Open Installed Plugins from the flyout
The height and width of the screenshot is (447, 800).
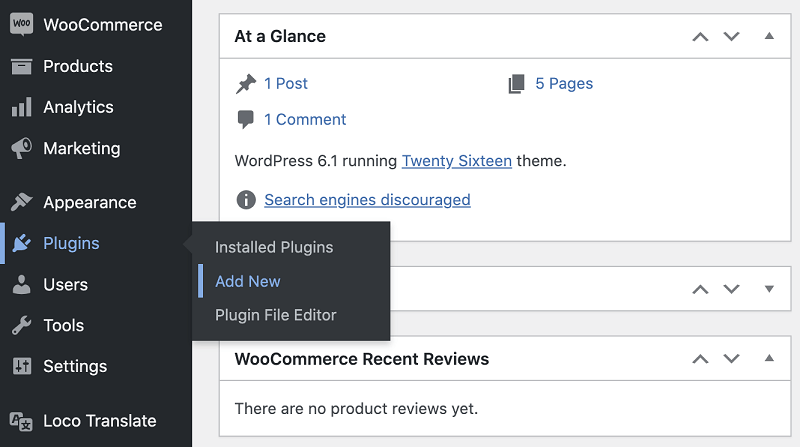coord(274,247)
